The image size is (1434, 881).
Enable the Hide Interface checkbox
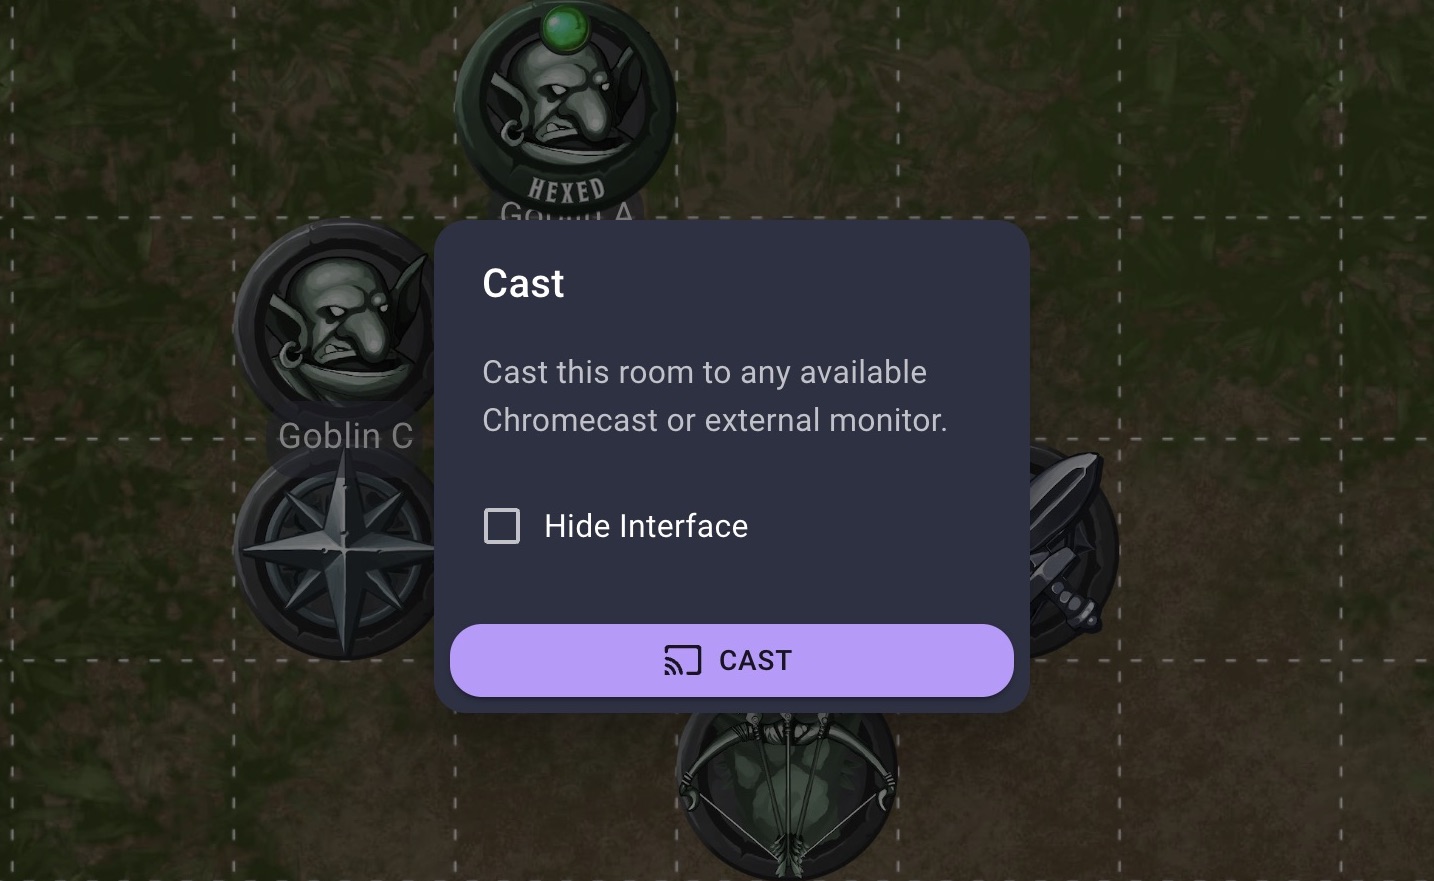[x=502, y=526]
